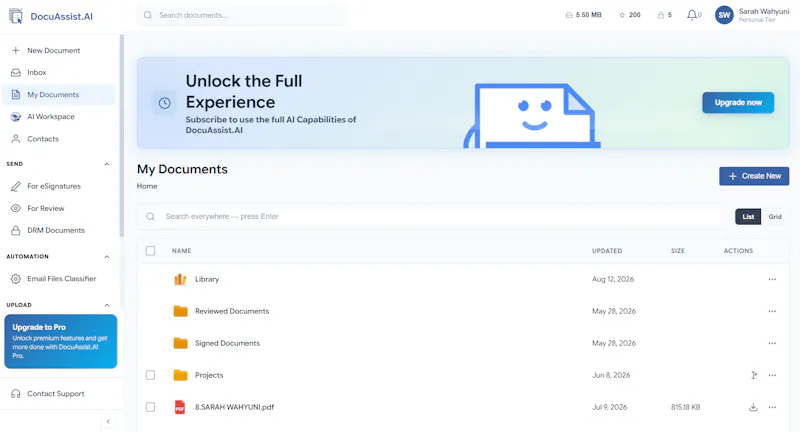Click the Contacts person icon
The width and height of the screenshot is (800, 432).
16,139
